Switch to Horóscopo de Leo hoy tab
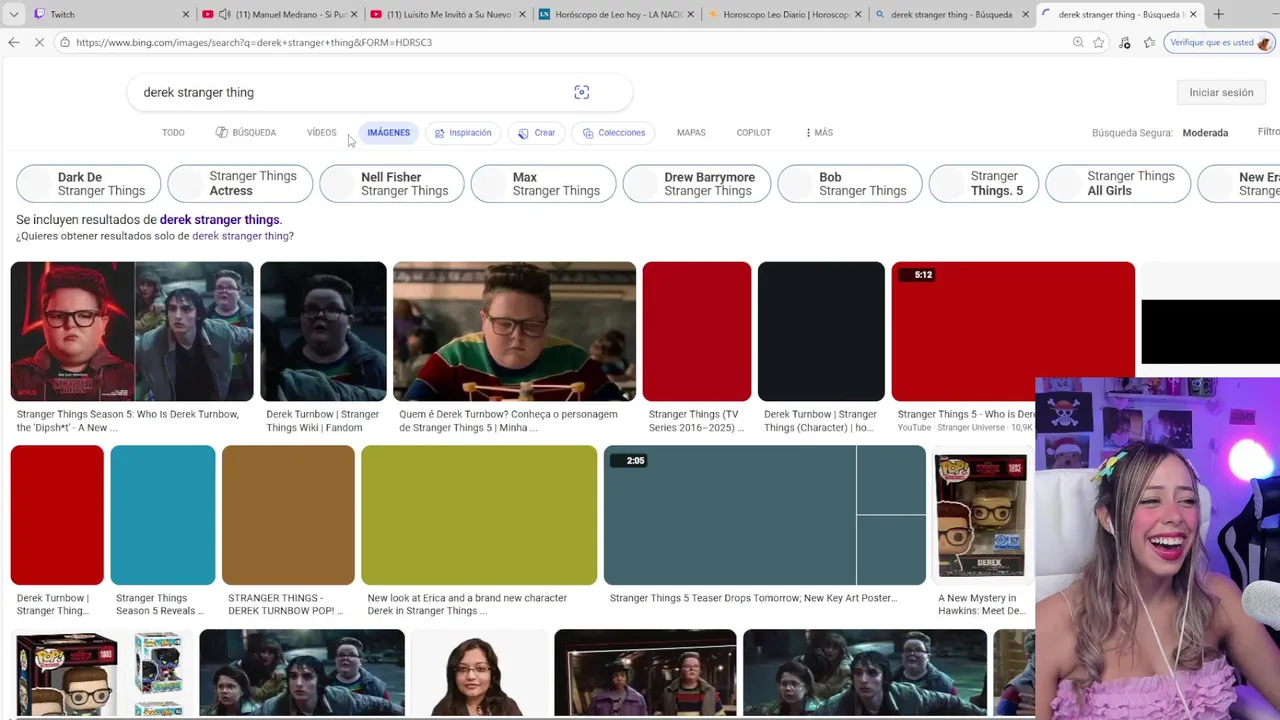The height and width of the screenshot is (720, 1280). (x=615, y=14)
